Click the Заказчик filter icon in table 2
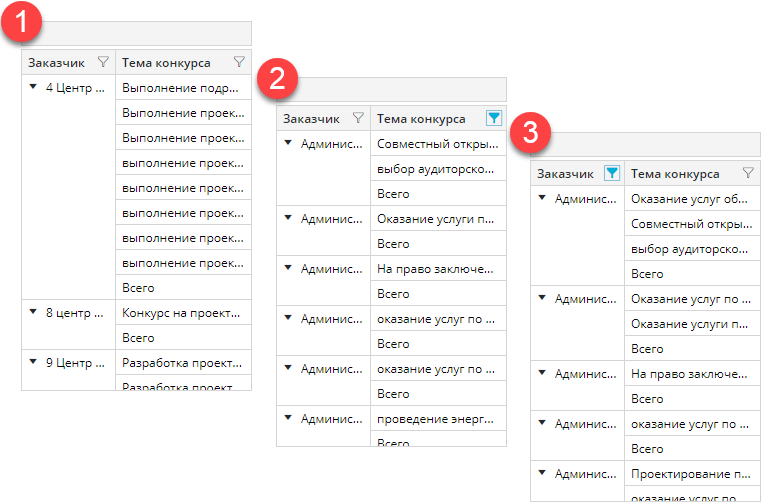Viewport: 761px width, 502px height. 358,118
